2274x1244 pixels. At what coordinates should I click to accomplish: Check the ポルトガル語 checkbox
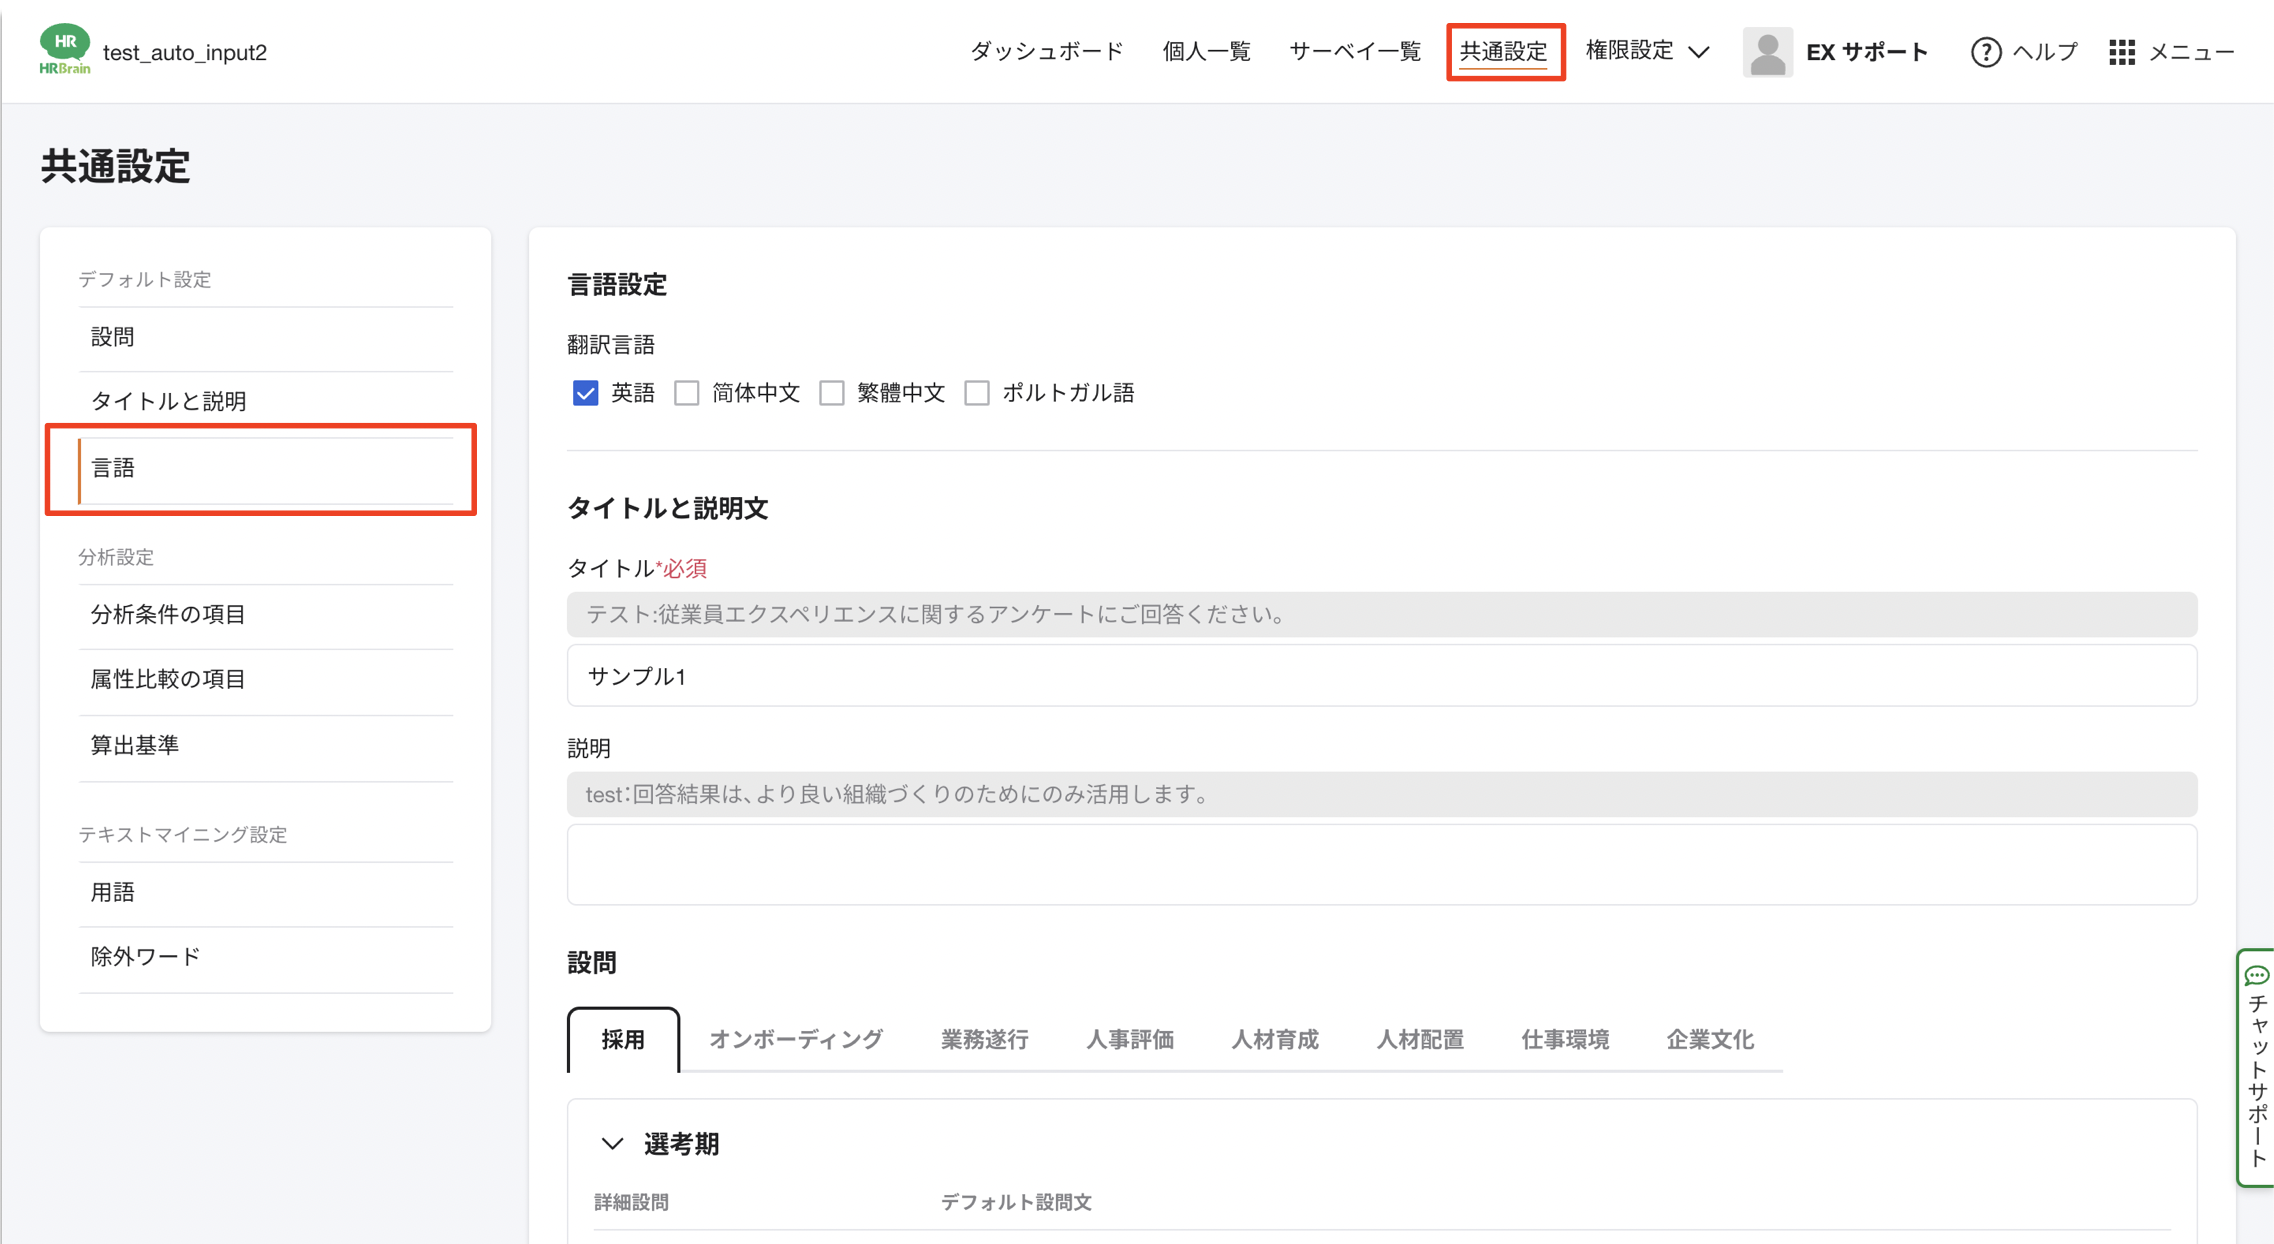(x=977, y=393)
